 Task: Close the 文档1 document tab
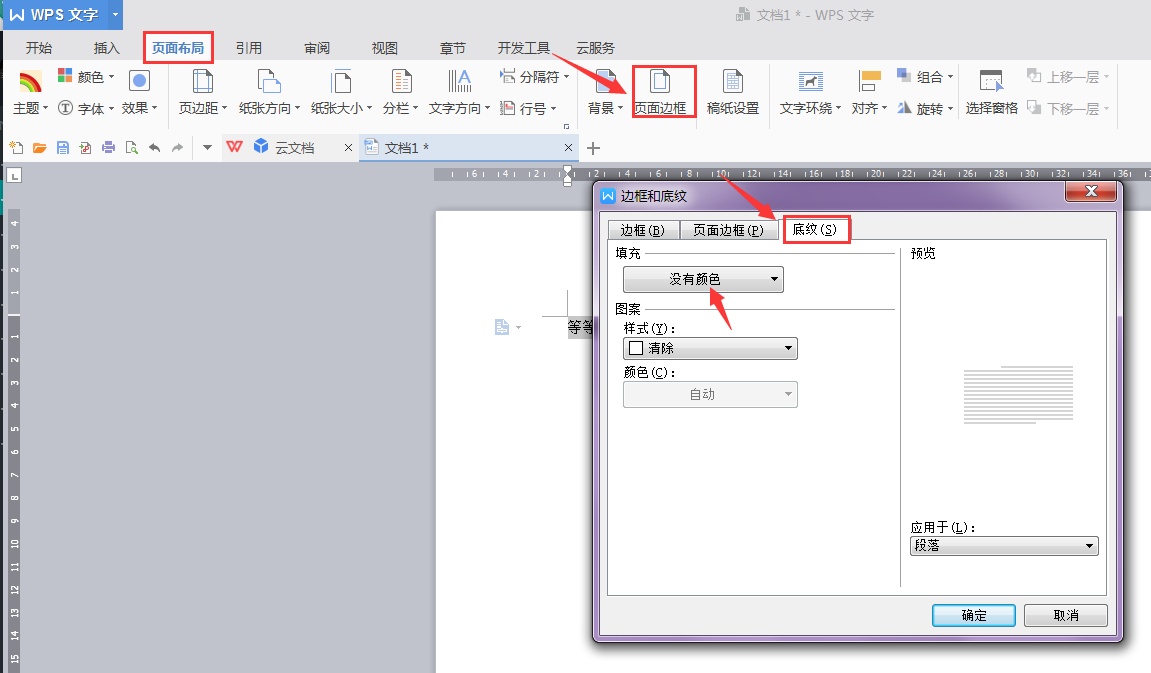[568, 148]
